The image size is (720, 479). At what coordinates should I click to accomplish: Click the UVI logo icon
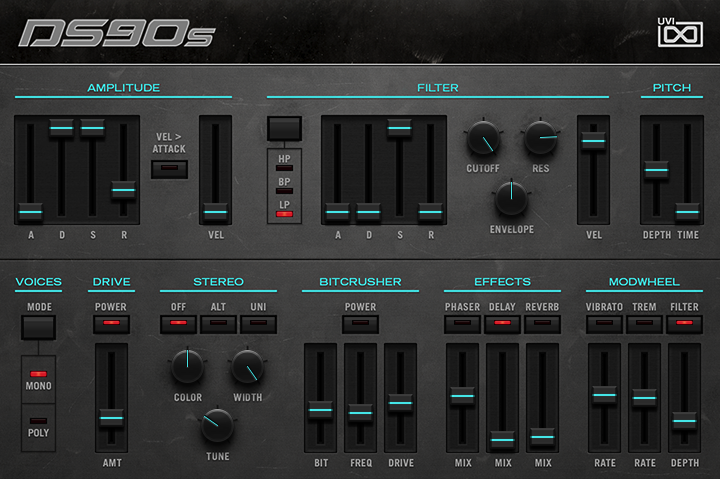click(x=680, y=33)
